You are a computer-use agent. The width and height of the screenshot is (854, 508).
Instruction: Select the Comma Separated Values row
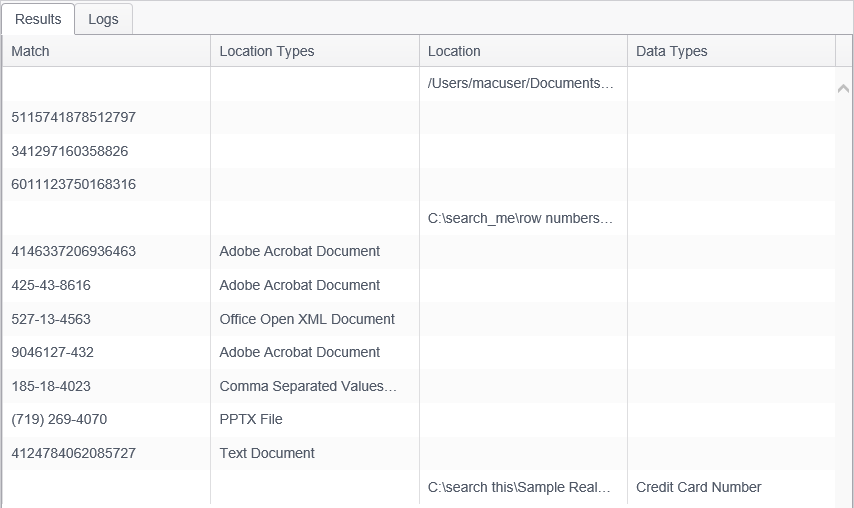(x=308, y=386)
